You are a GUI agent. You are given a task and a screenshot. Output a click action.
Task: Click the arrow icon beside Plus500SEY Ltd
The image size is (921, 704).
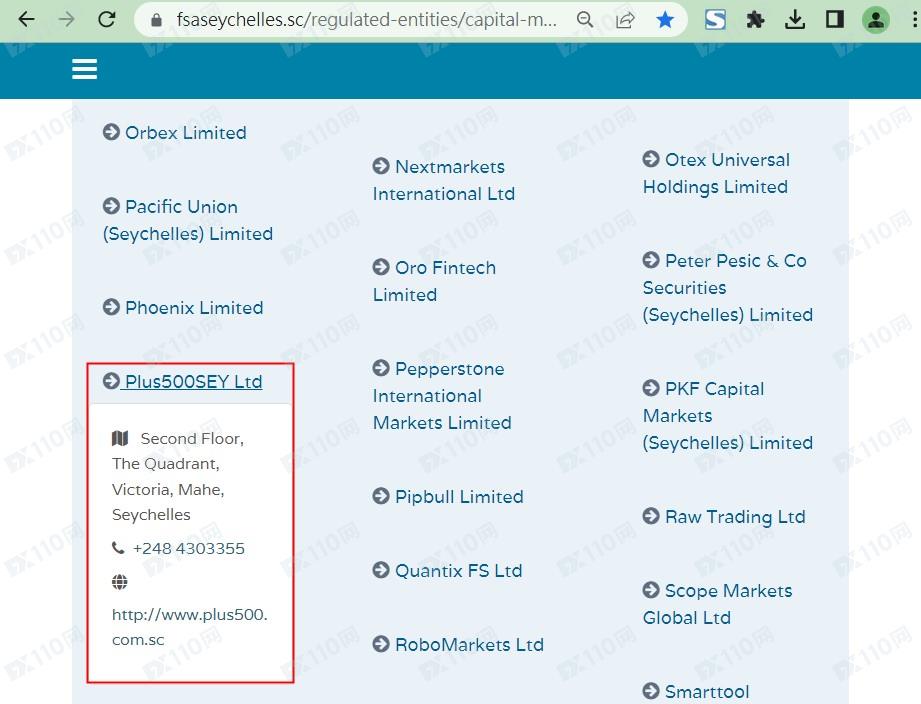pyautogui.click(x=111, y=381)
